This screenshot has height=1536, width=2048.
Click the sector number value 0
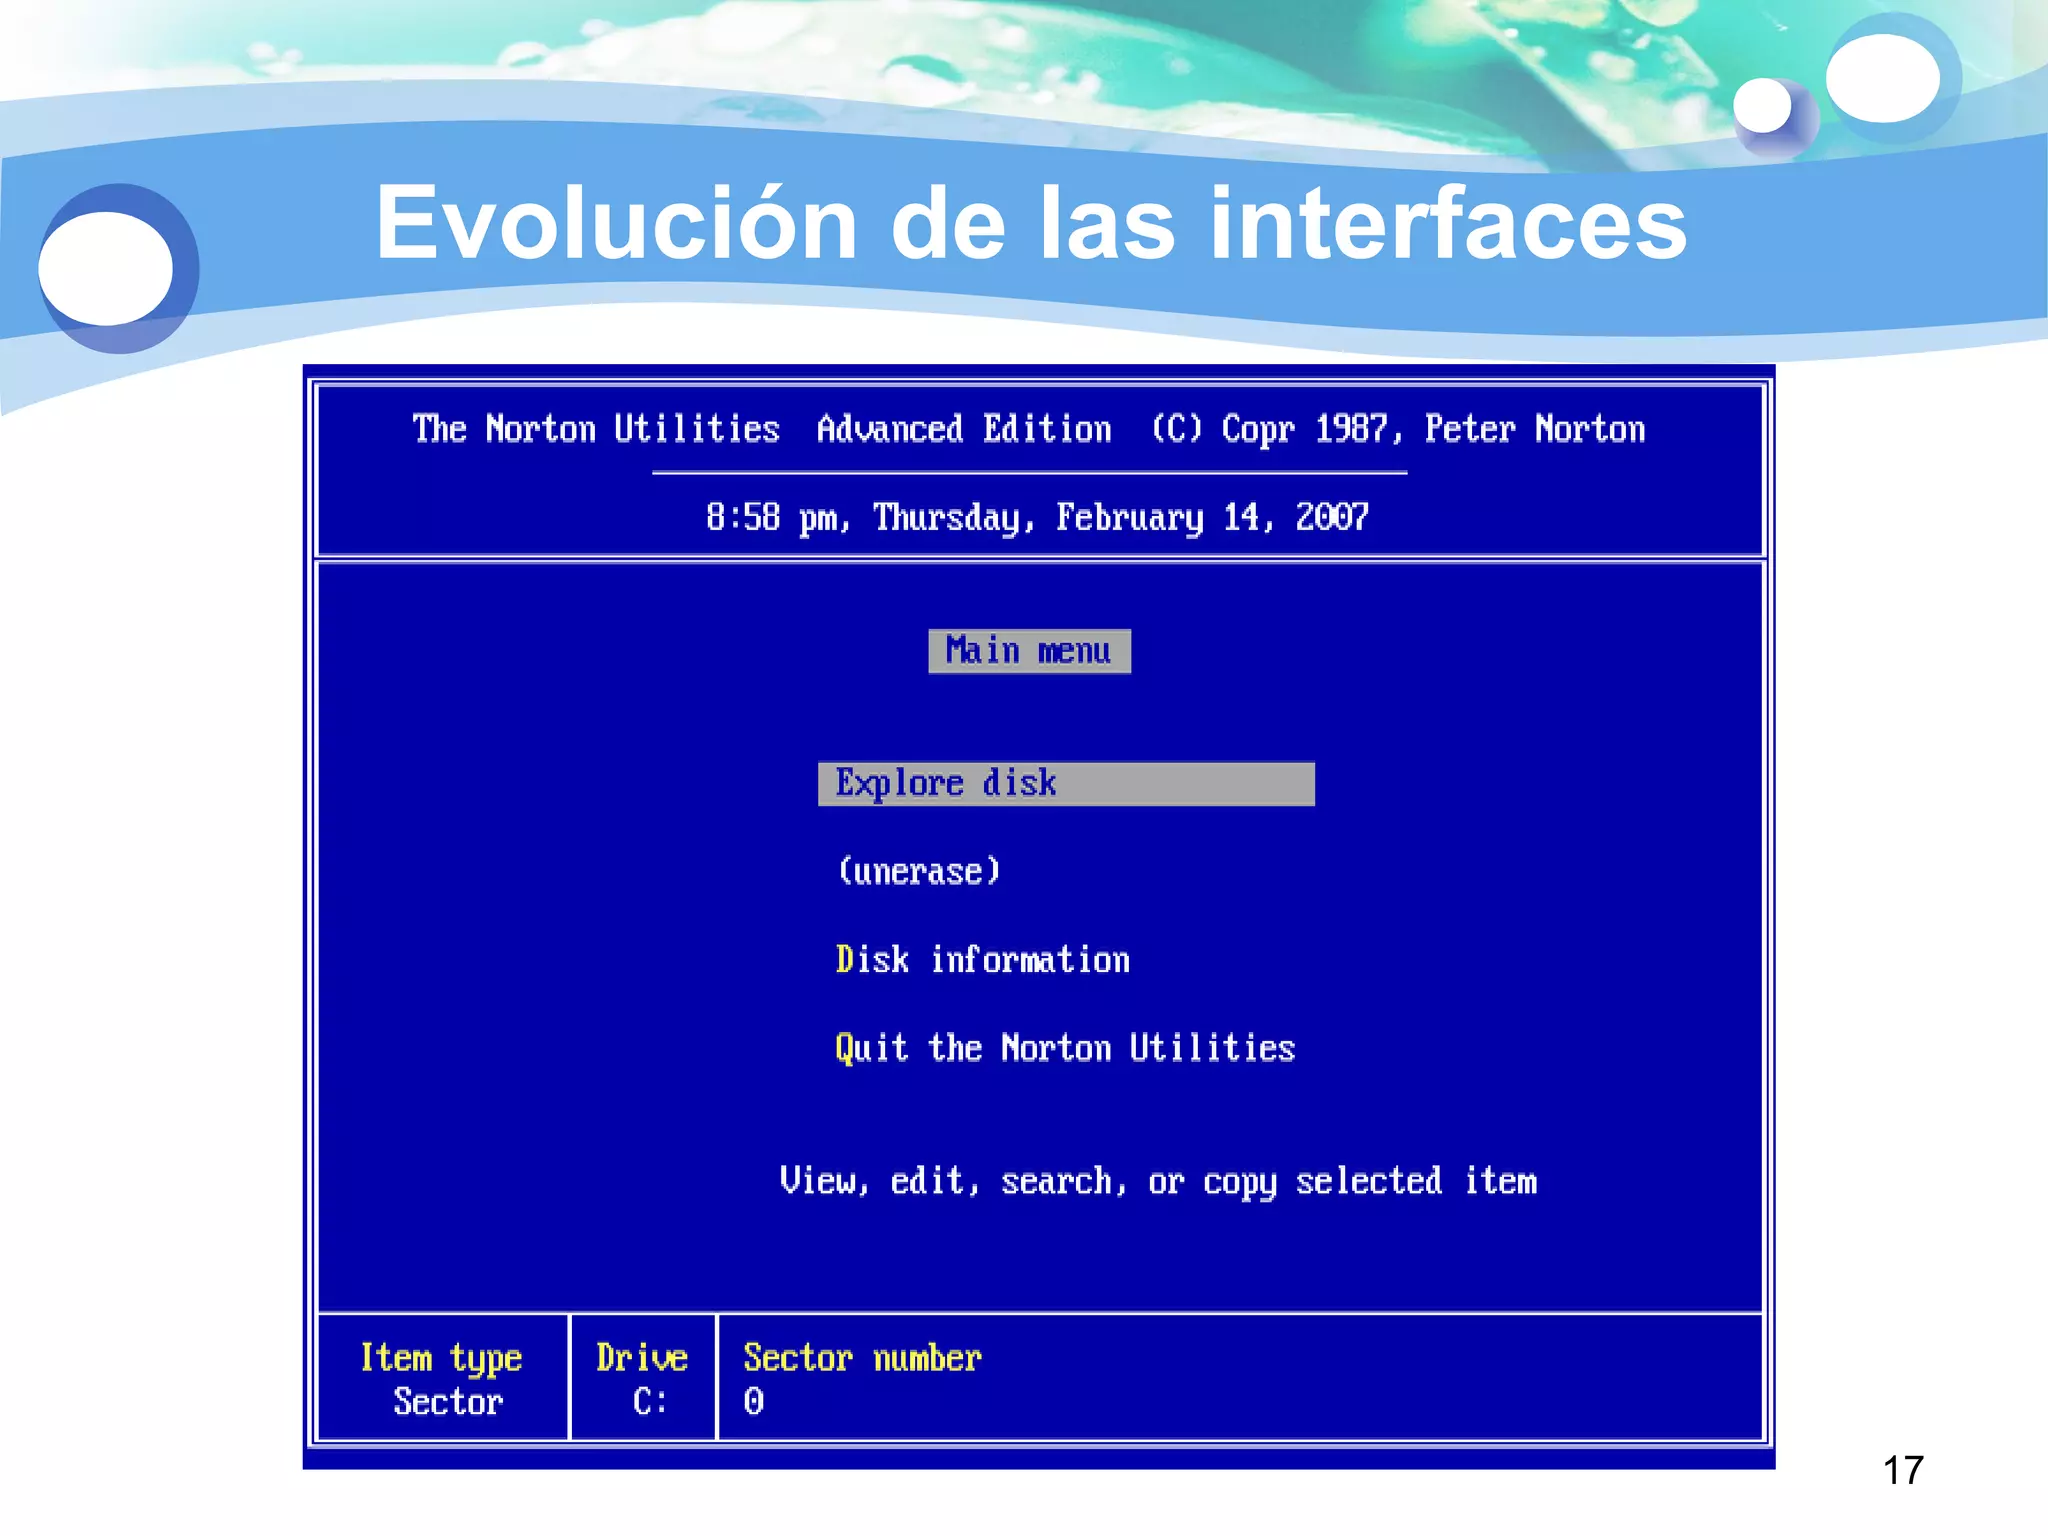tap(754, 1402)
